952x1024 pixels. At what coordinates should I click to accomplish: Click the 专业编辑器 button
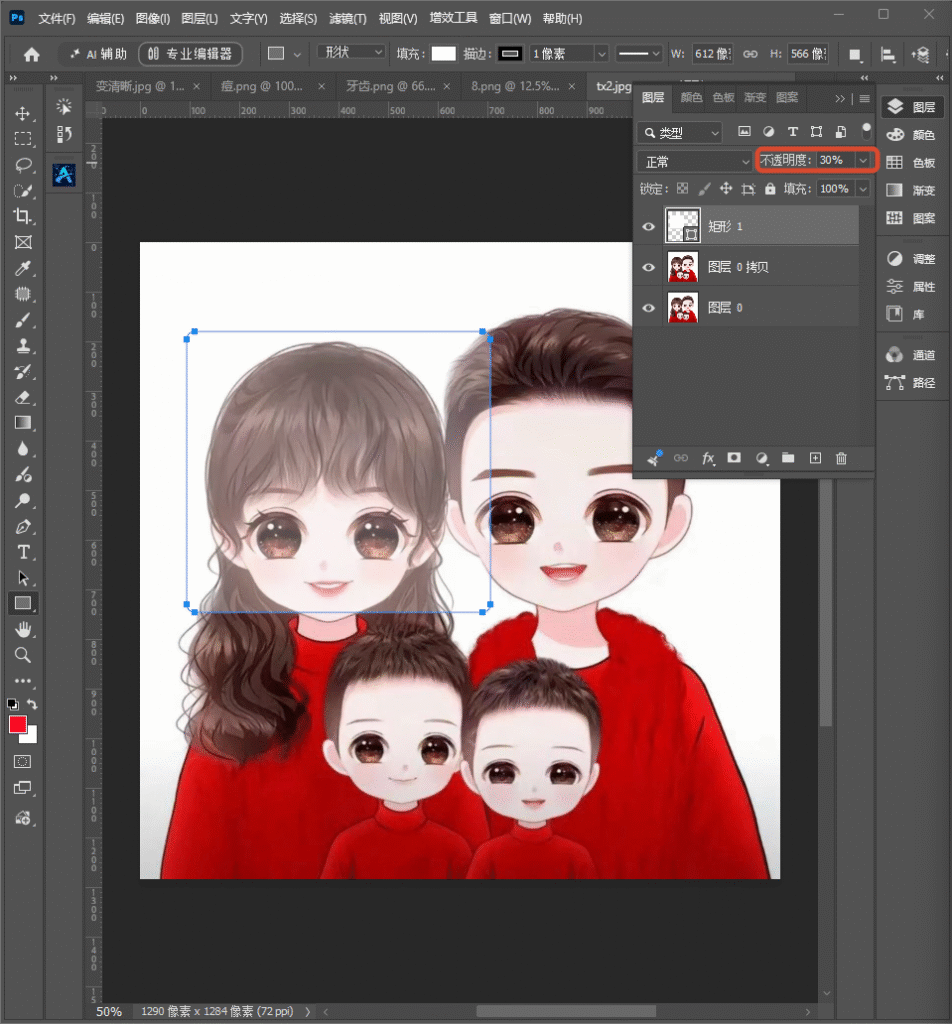coord(191,54)
